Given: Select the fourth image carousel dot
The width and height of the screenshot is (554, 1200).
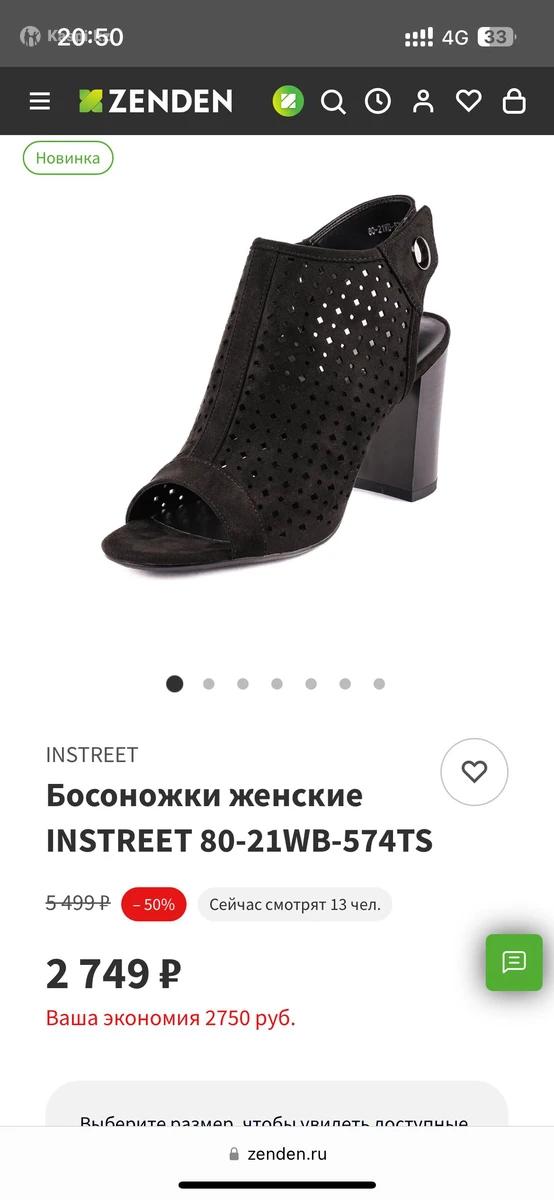Looking at the screenshot, I should pos(277,684).
